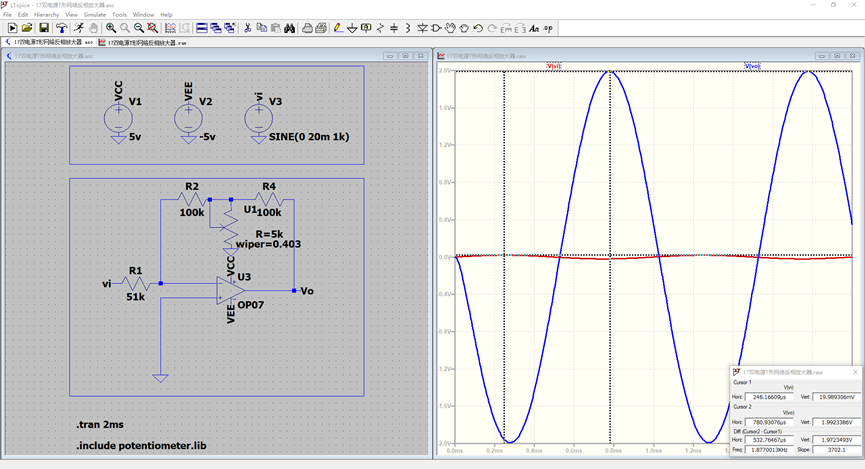Image resolution: width=865 pixels, height=469 pixels.
Task: Open the Tools menu
Action: point(119,15)
